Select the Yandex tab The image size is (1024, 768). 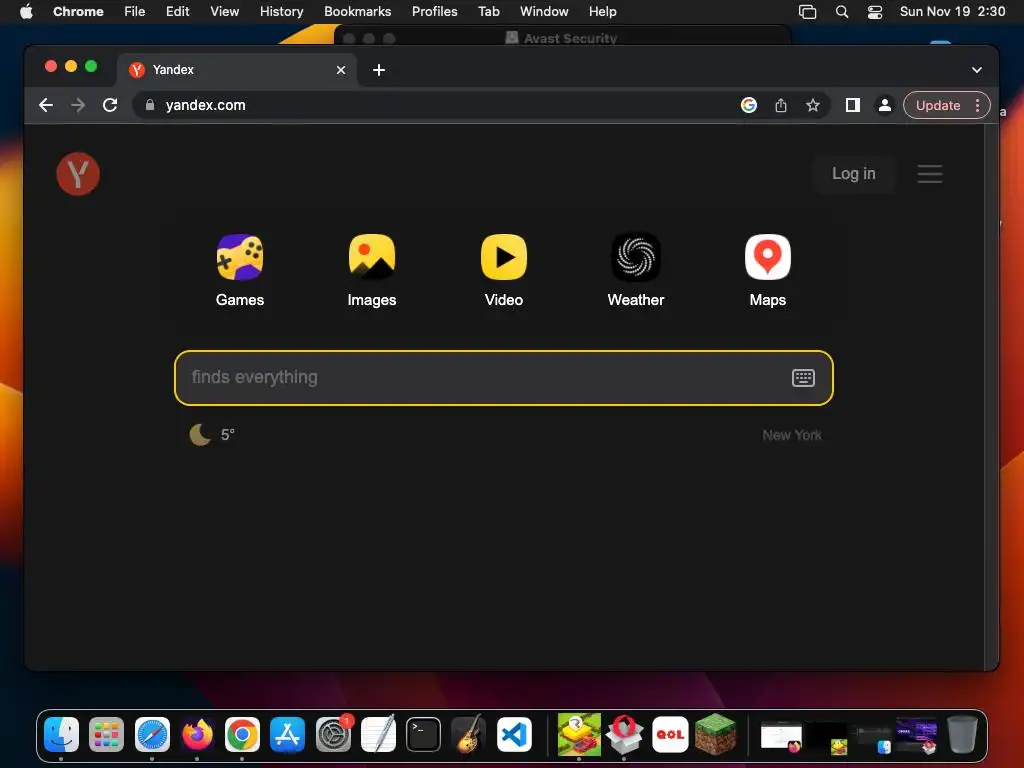pyautogui.click(x=236, y=70)
